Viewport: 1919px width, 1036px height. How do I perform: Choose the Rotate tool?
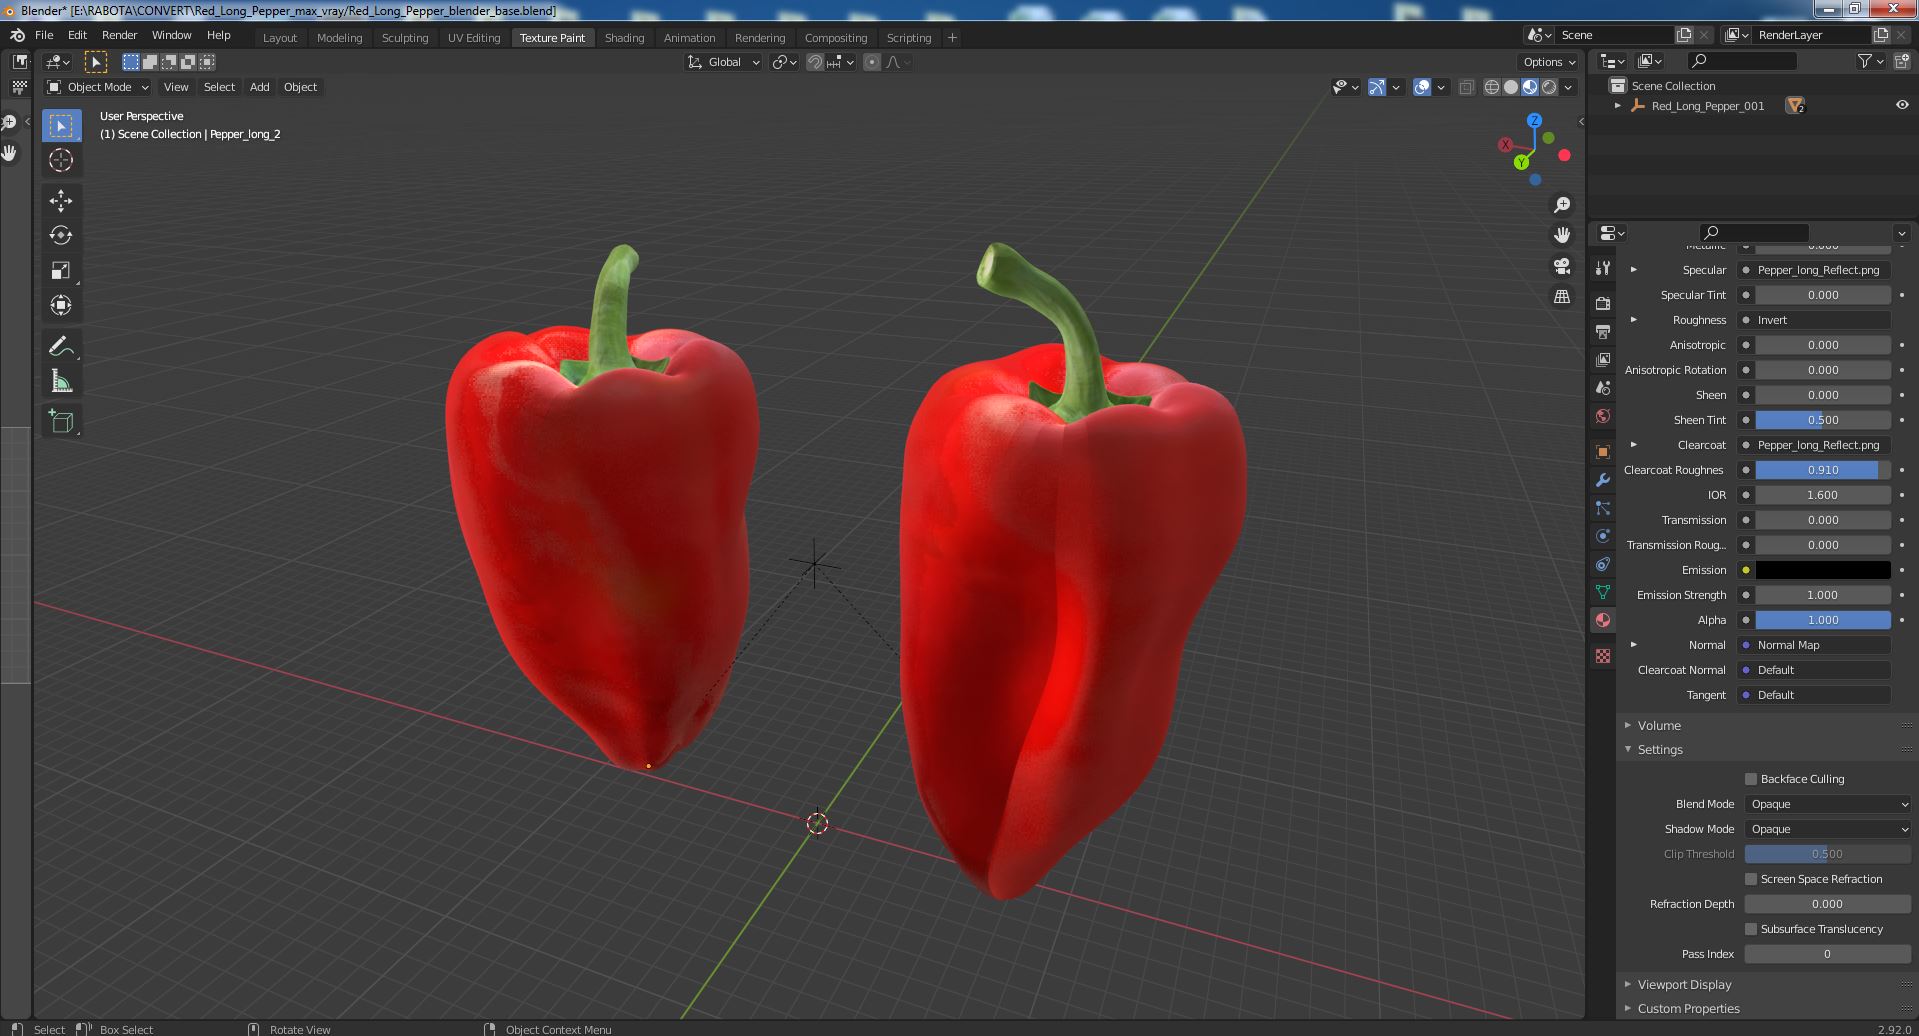pos(61,235)
